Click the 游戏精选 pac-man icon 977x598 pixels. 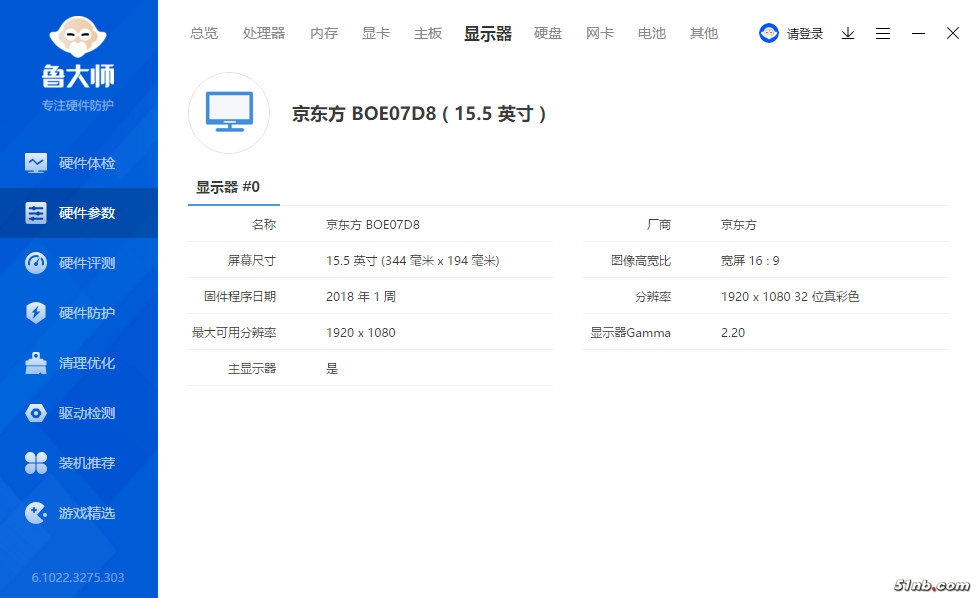pyautogui.click(x=36, y=513)
